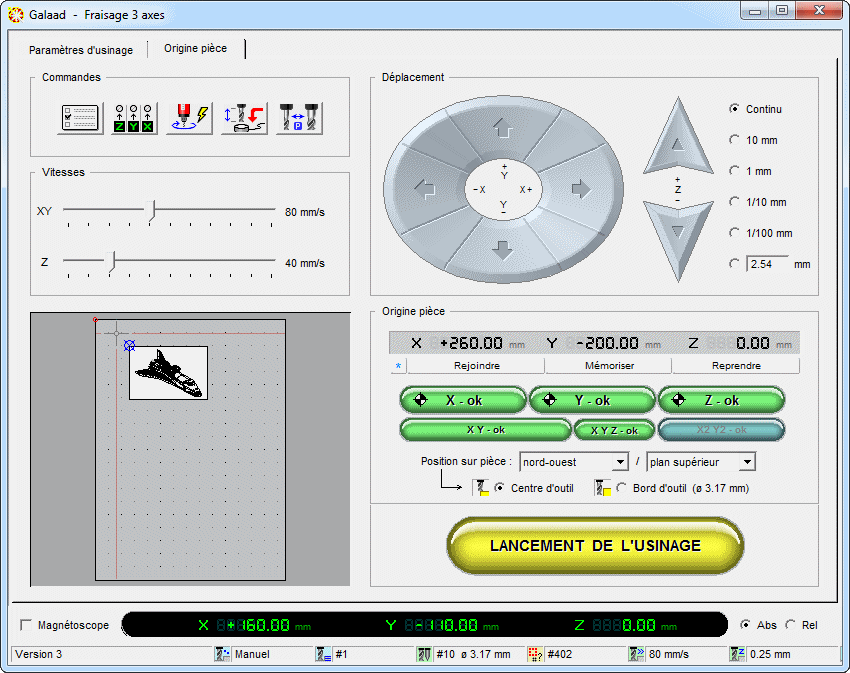This screenshot has height=673, width=850.
Task: Move toward Y+ with the up arrow pad
Action: [503, 127]
